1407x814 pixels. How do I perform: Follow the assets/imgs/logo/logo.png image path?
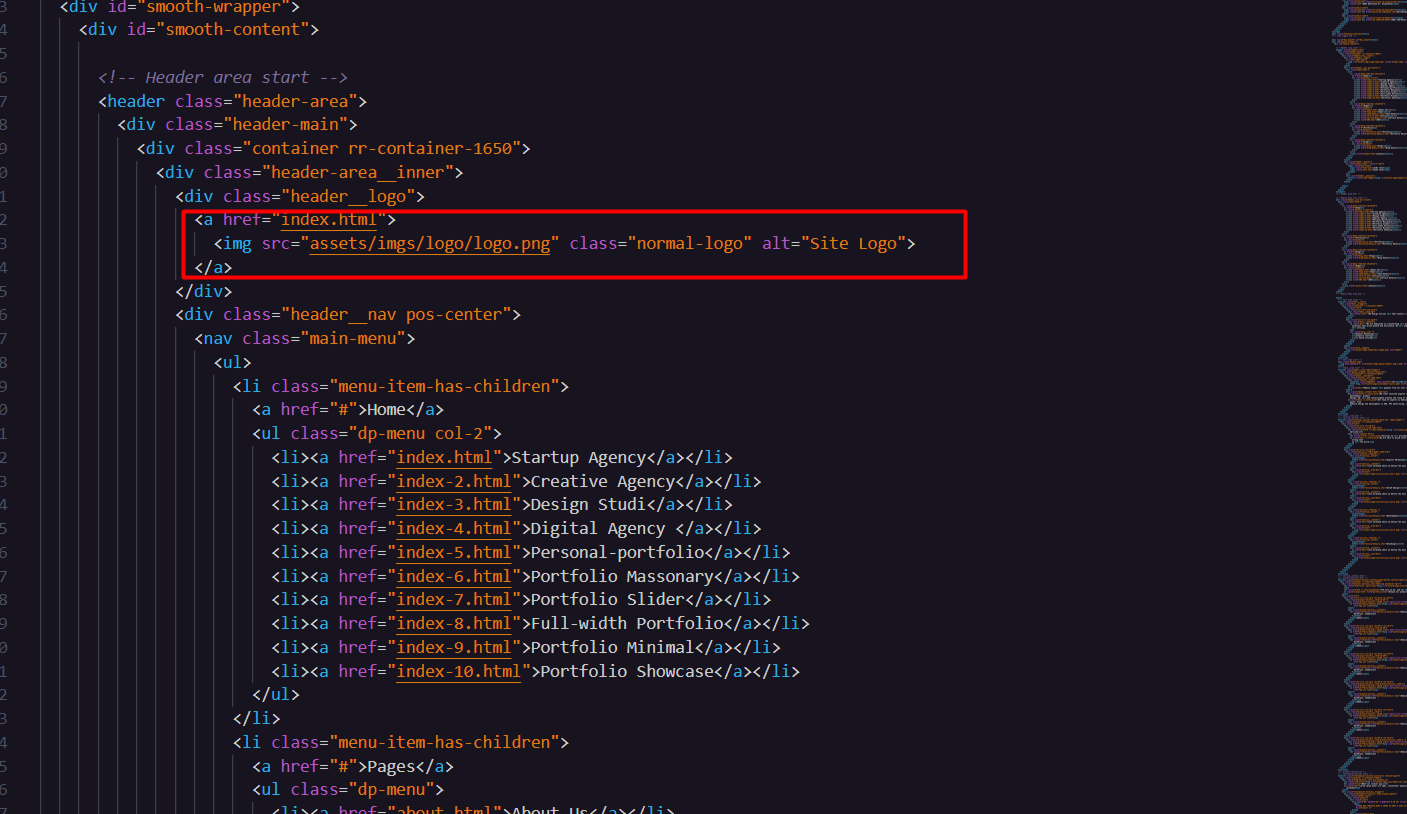pyautogui.click(x=430, y=243)
